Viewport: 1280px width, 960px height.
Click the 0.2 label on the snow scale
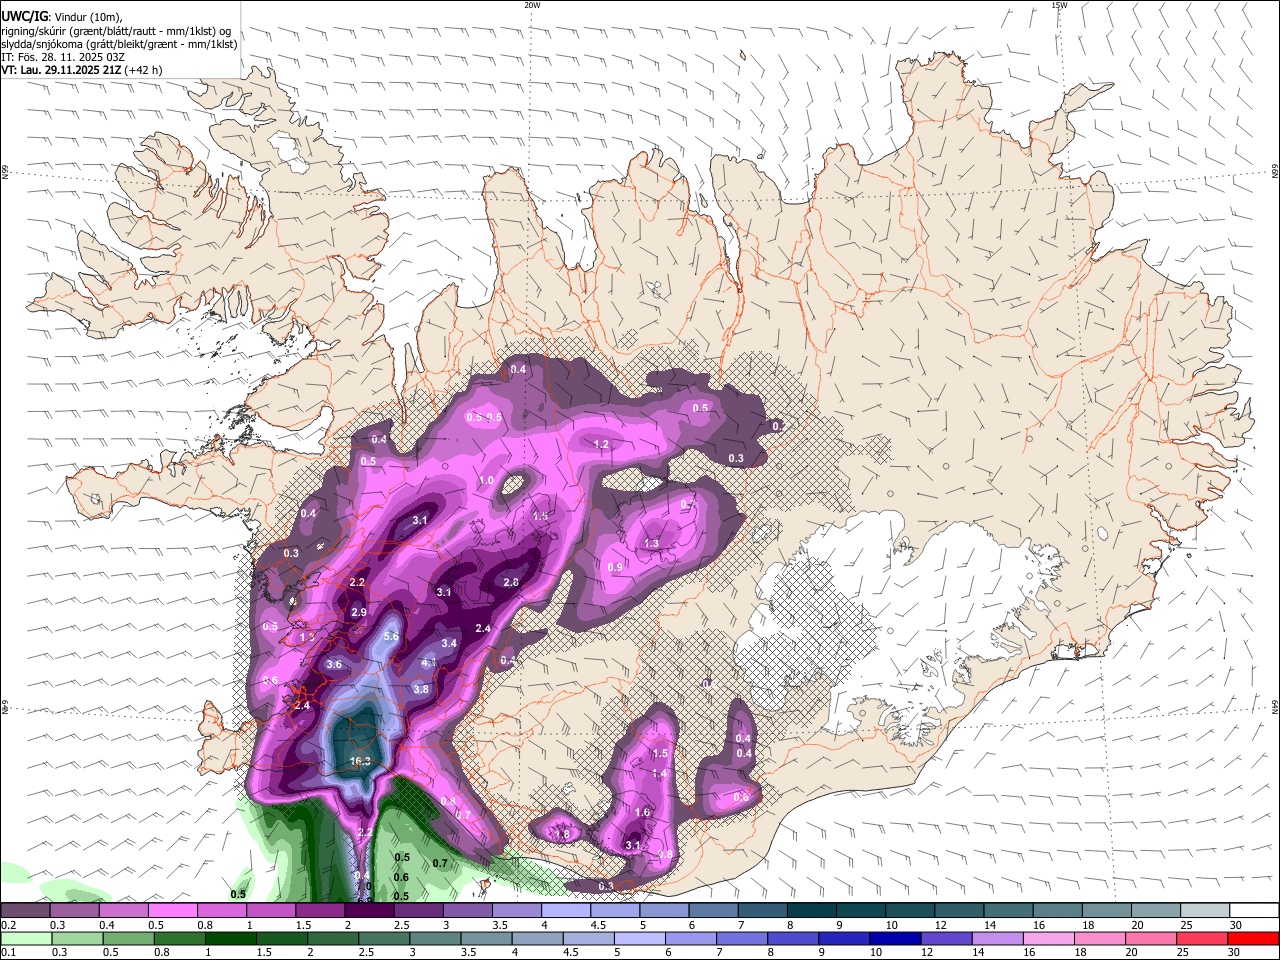pyautogui.click(x=8, y=925)
